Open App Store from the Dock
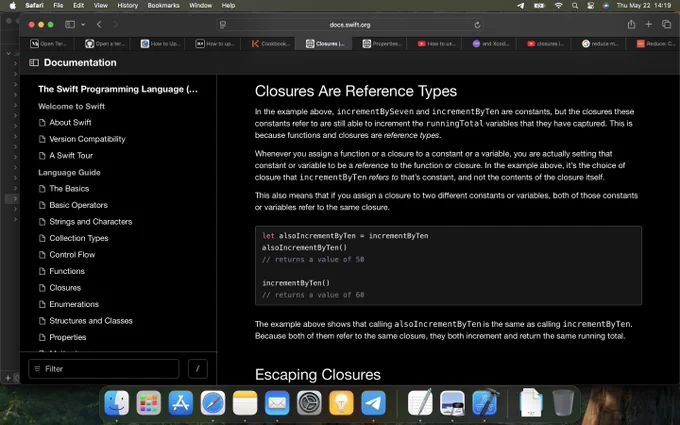Screen dimensions: 680x425 coord(181,403)
